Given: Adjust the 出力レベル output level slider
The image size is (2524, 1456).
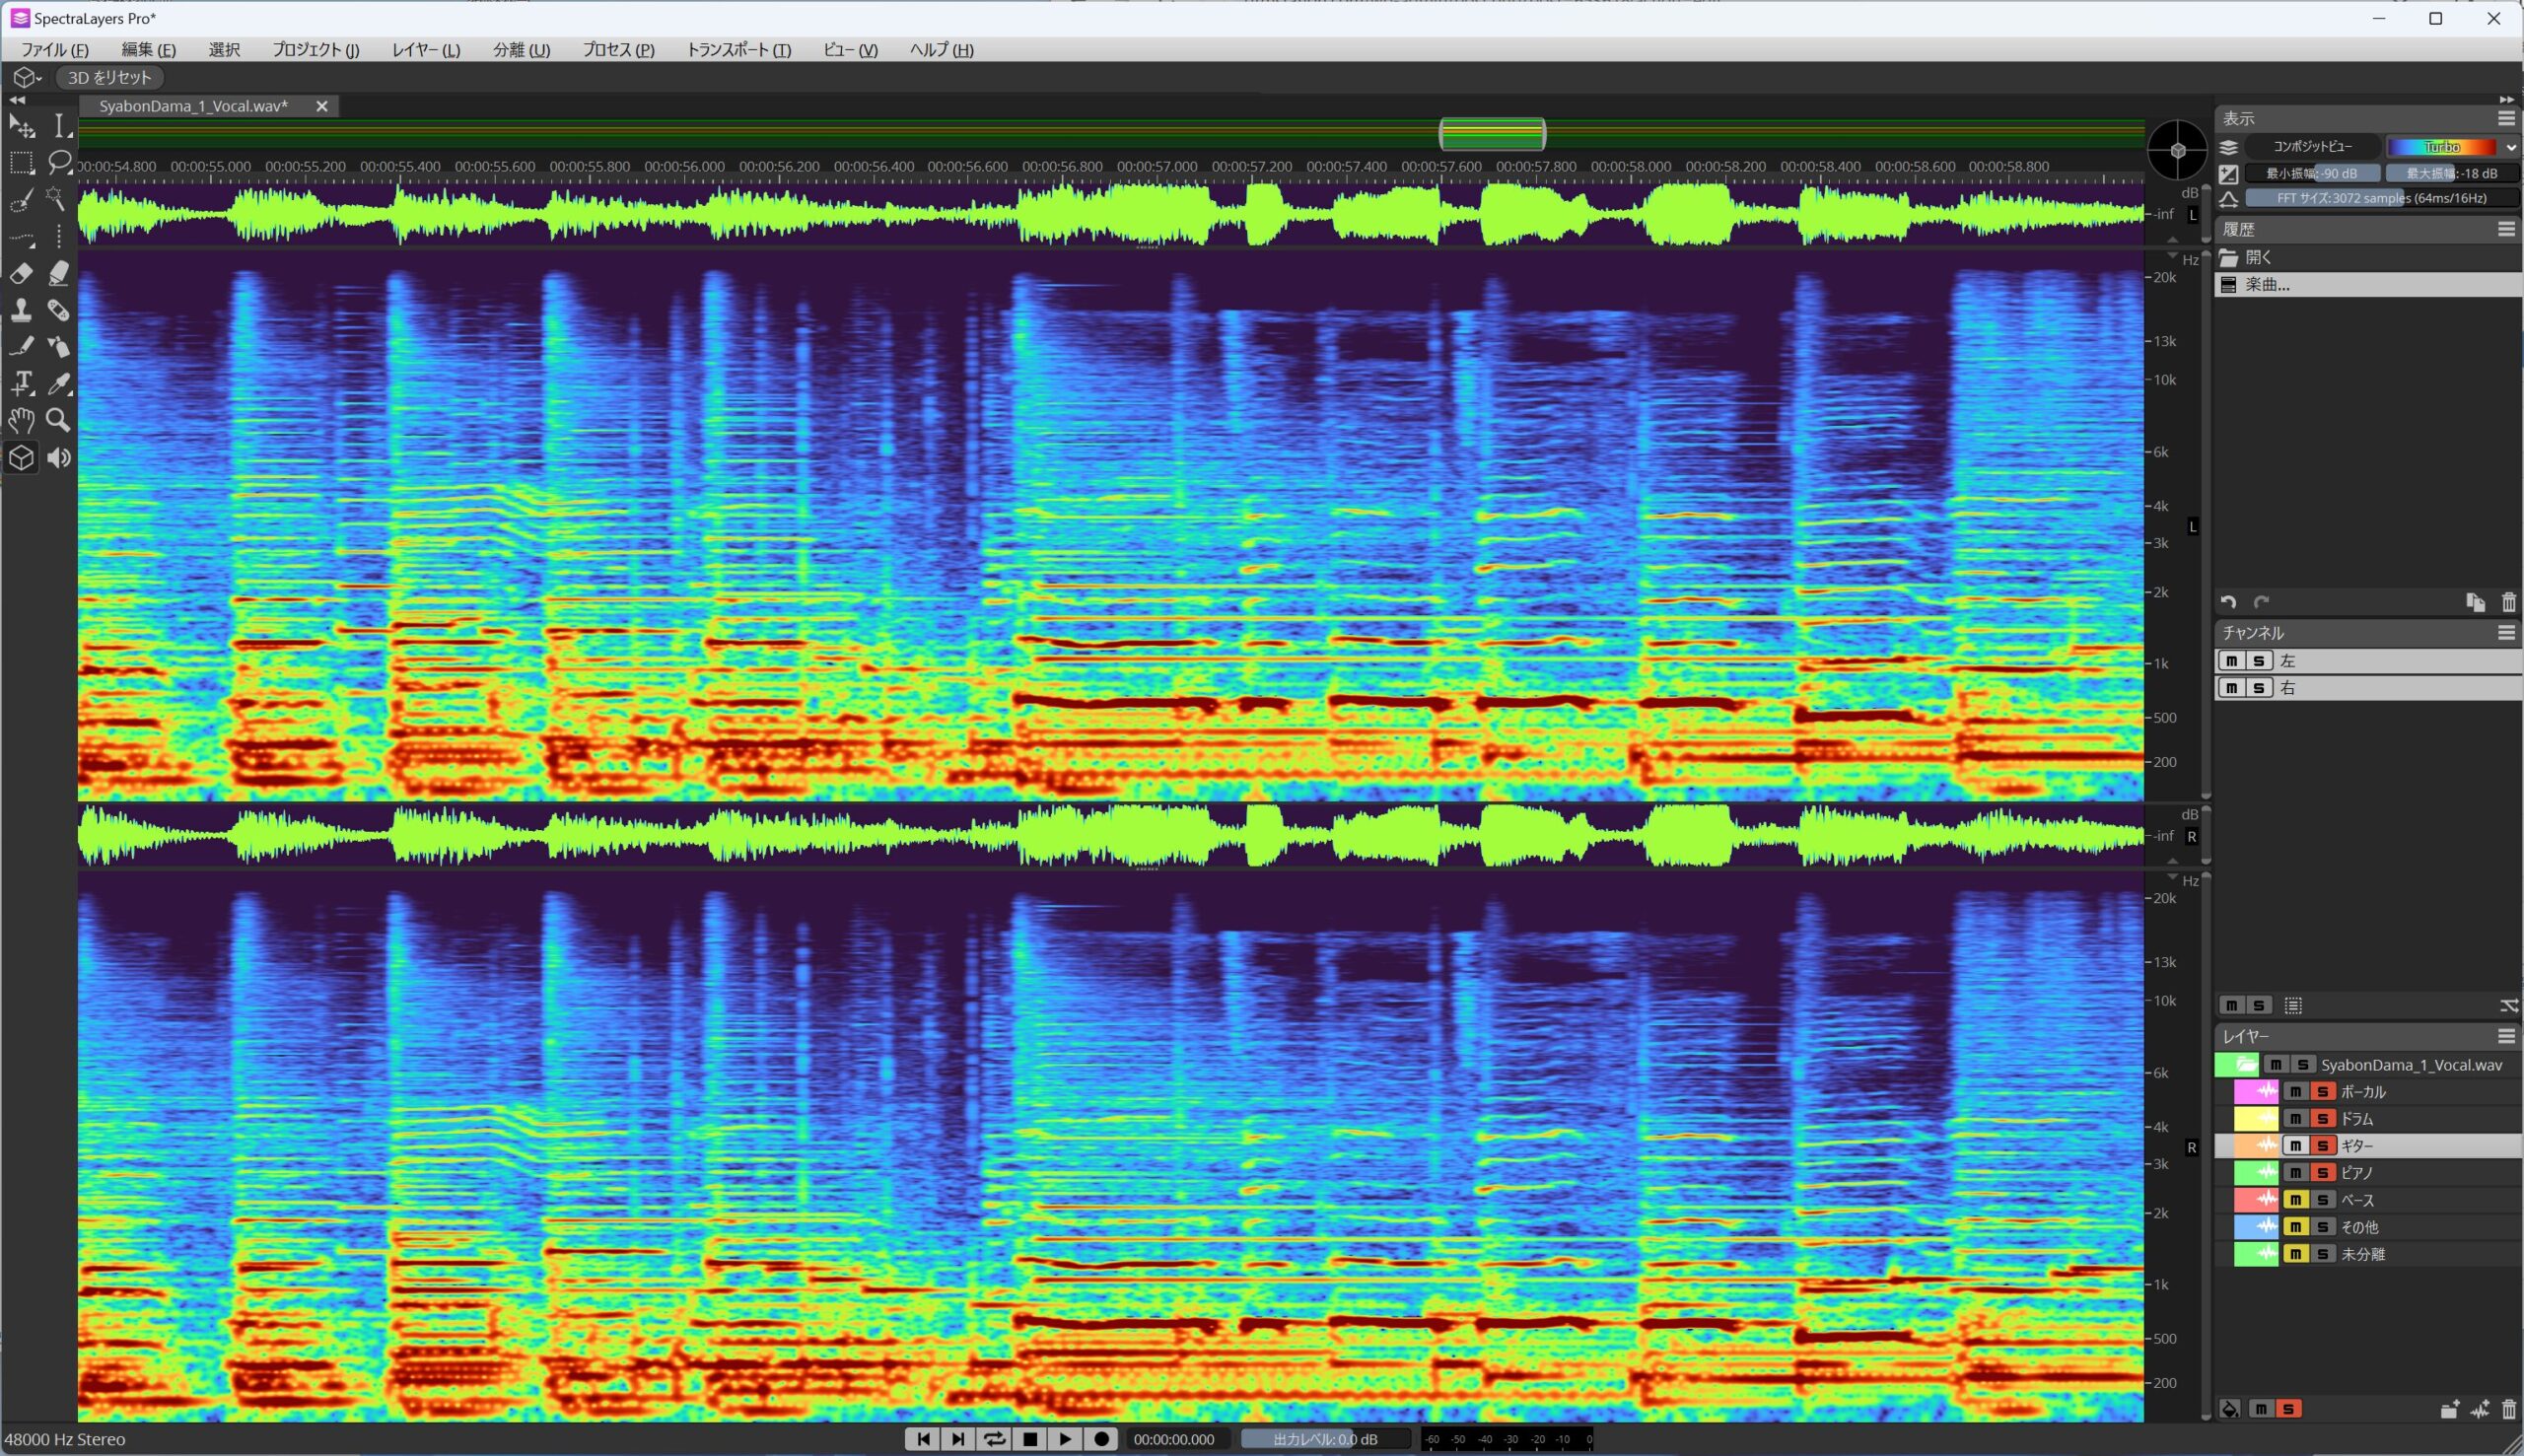Looking at the screenshot, I should pos(1325,1439).
